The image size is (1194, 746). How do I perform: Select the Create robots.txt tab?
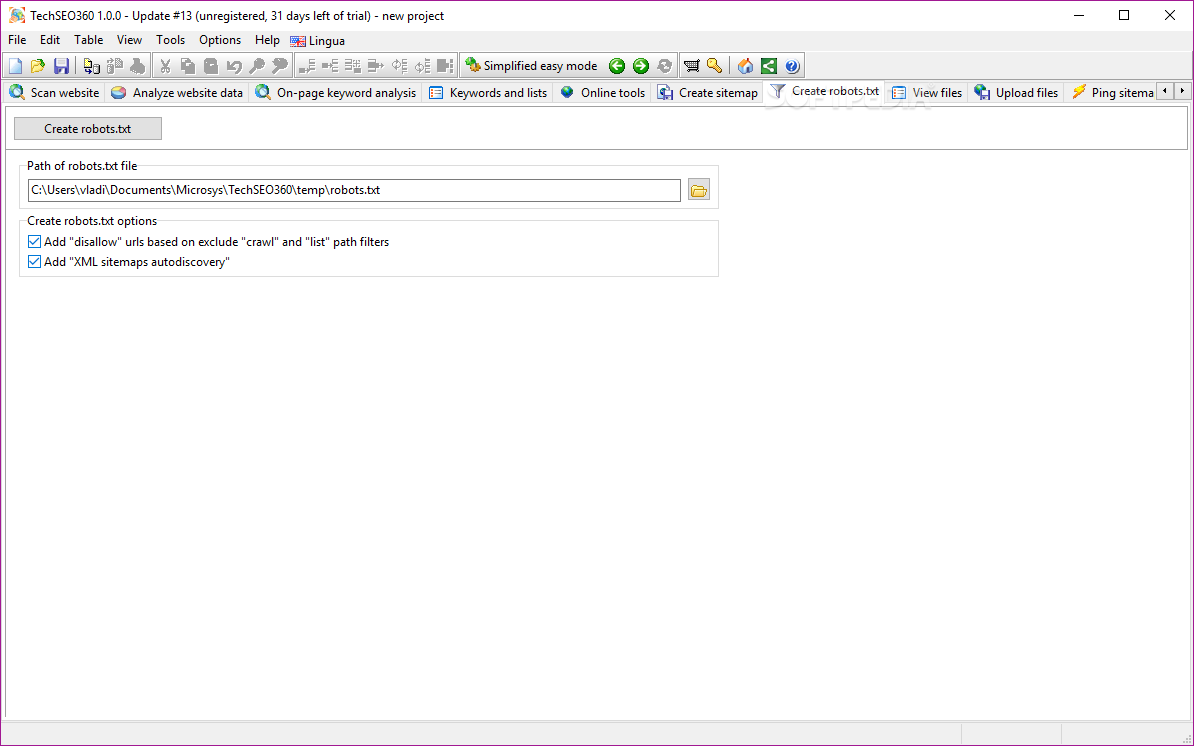(825, 91)
